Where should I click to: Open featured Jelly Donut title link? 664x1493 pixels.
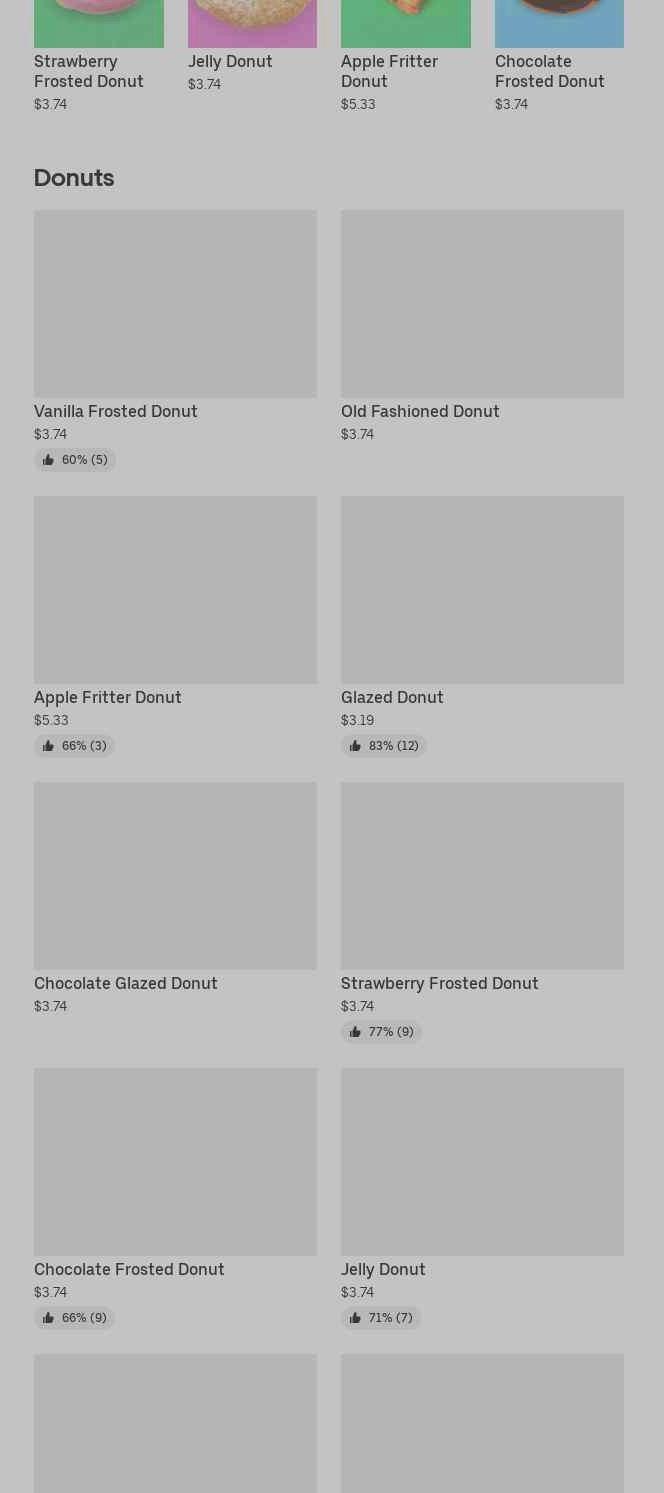pyautogui.click(x=230, y=61)
